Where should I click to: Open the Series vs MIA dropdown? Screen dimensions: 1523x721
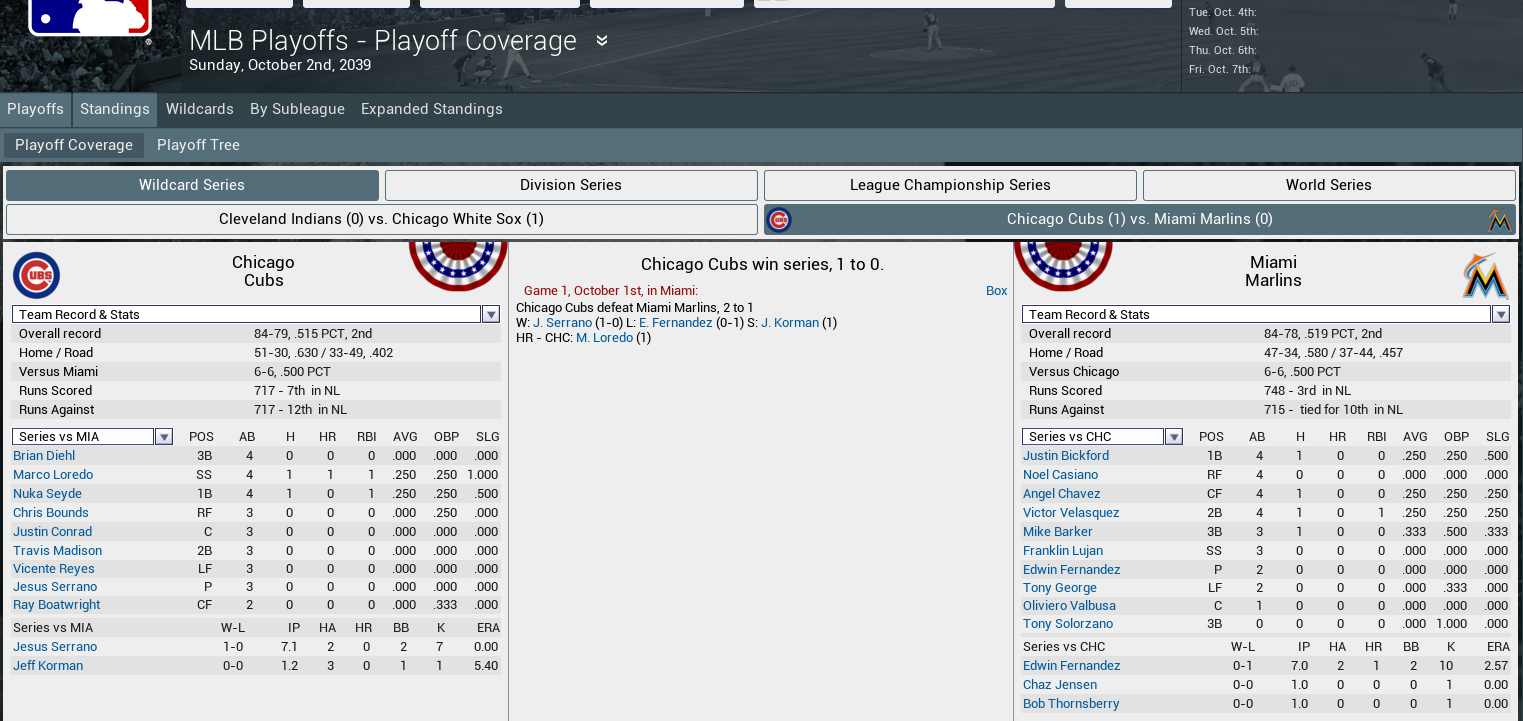click(164, 437)
